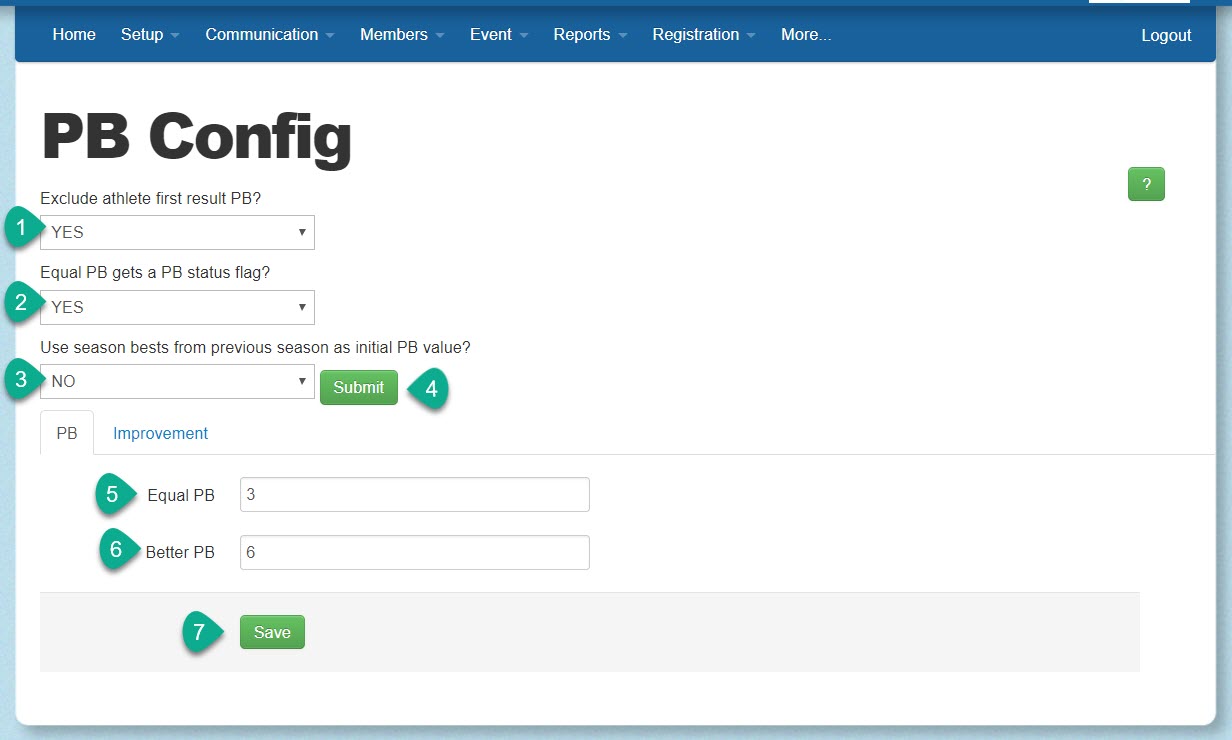Open the Event menu

pos(498,35)
